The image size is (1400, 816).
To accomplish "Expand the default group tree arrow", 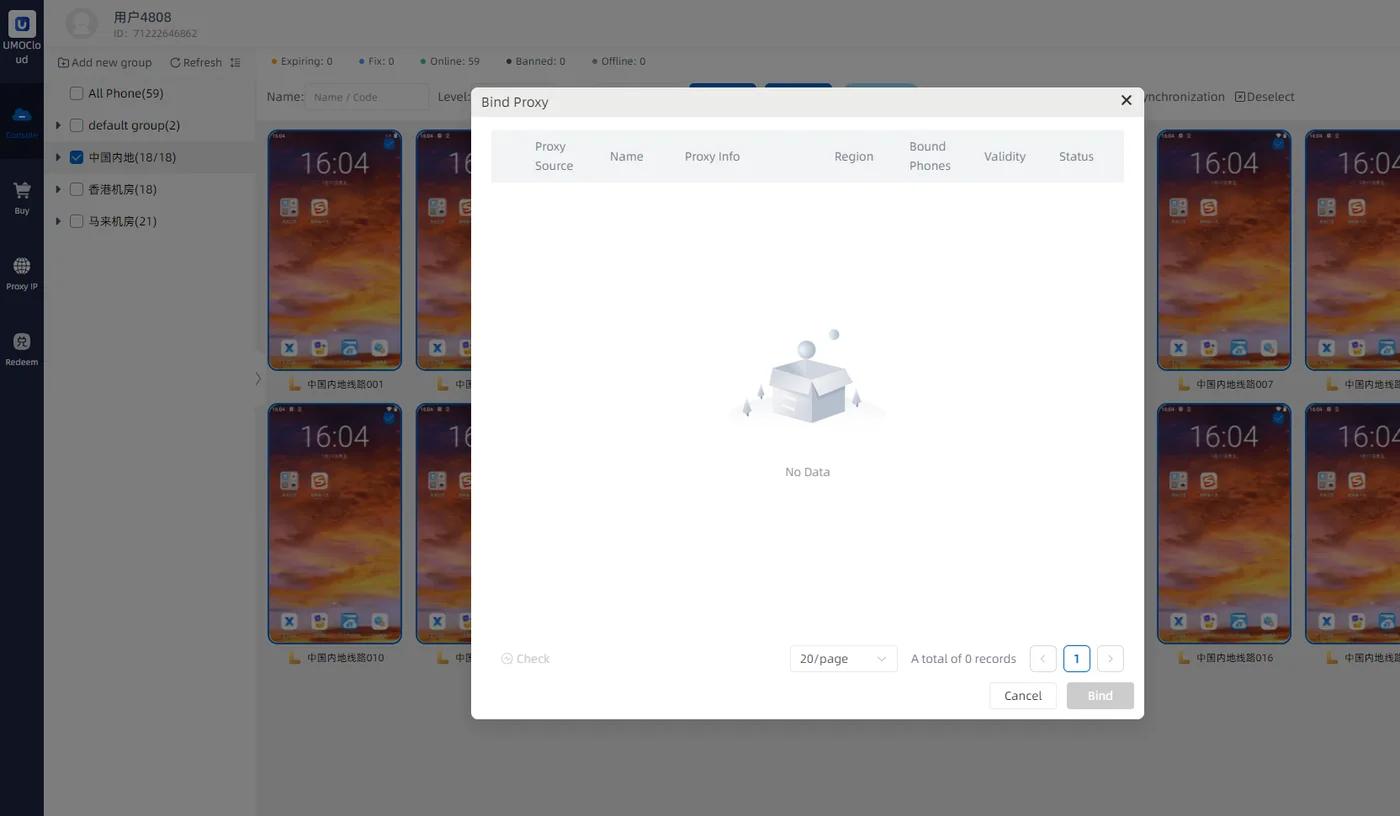I will [58, 125].
